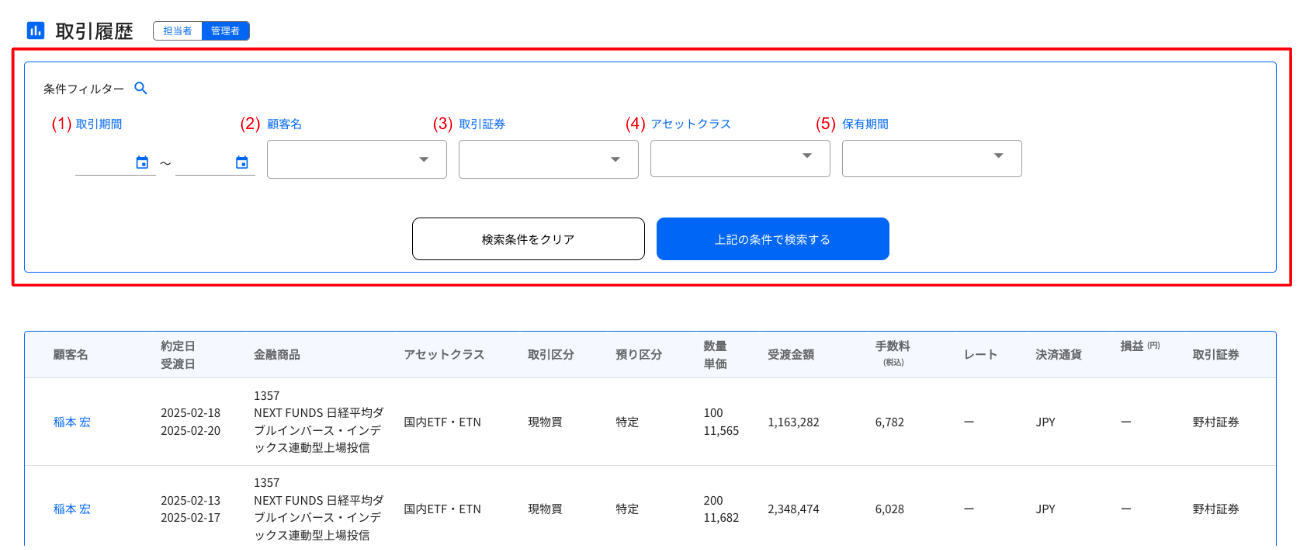1304x550 pixels.
Task: Click the 条件フィルター heading text
Action: pos(84,89)
